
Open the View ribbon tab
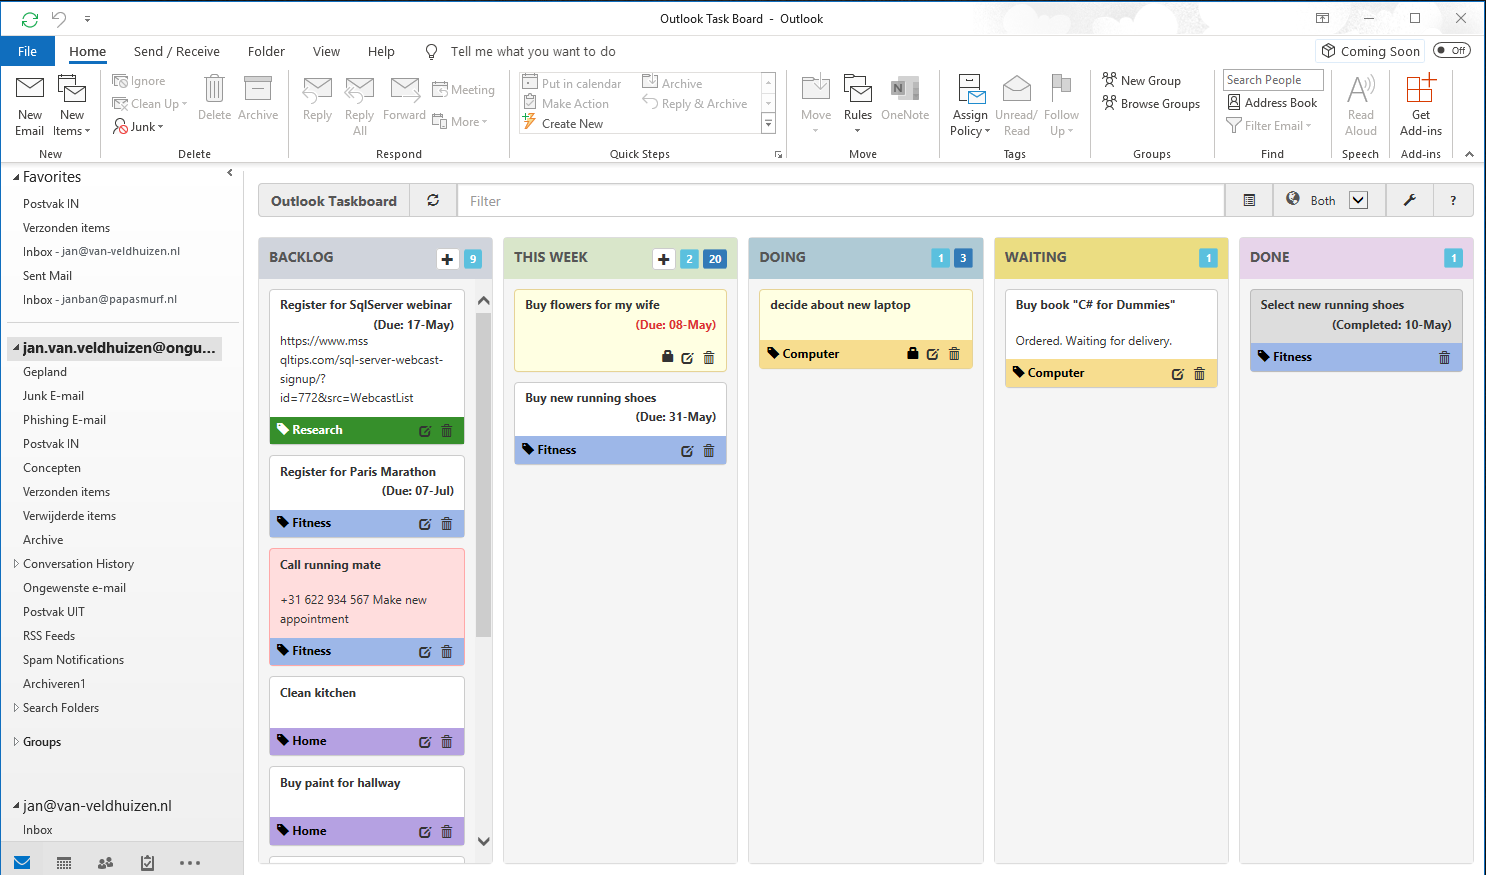point(326,51)
